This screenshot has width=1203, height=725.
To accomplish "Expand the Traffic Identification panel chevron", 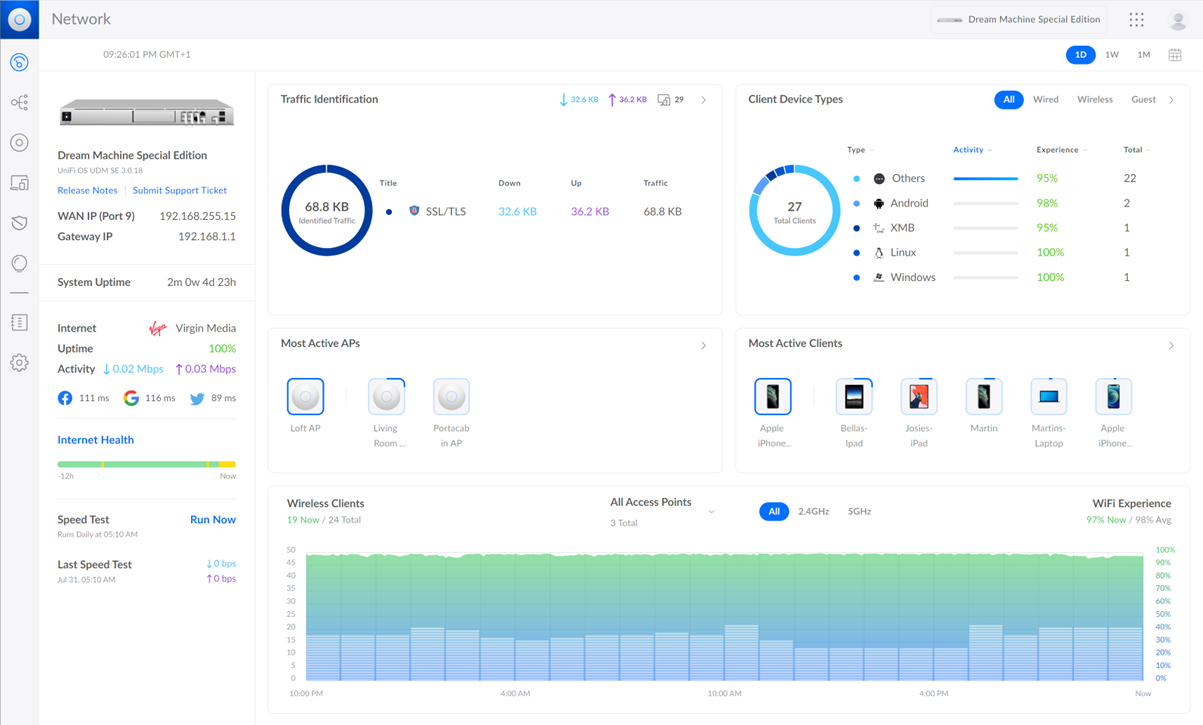I will coord(704,99).
